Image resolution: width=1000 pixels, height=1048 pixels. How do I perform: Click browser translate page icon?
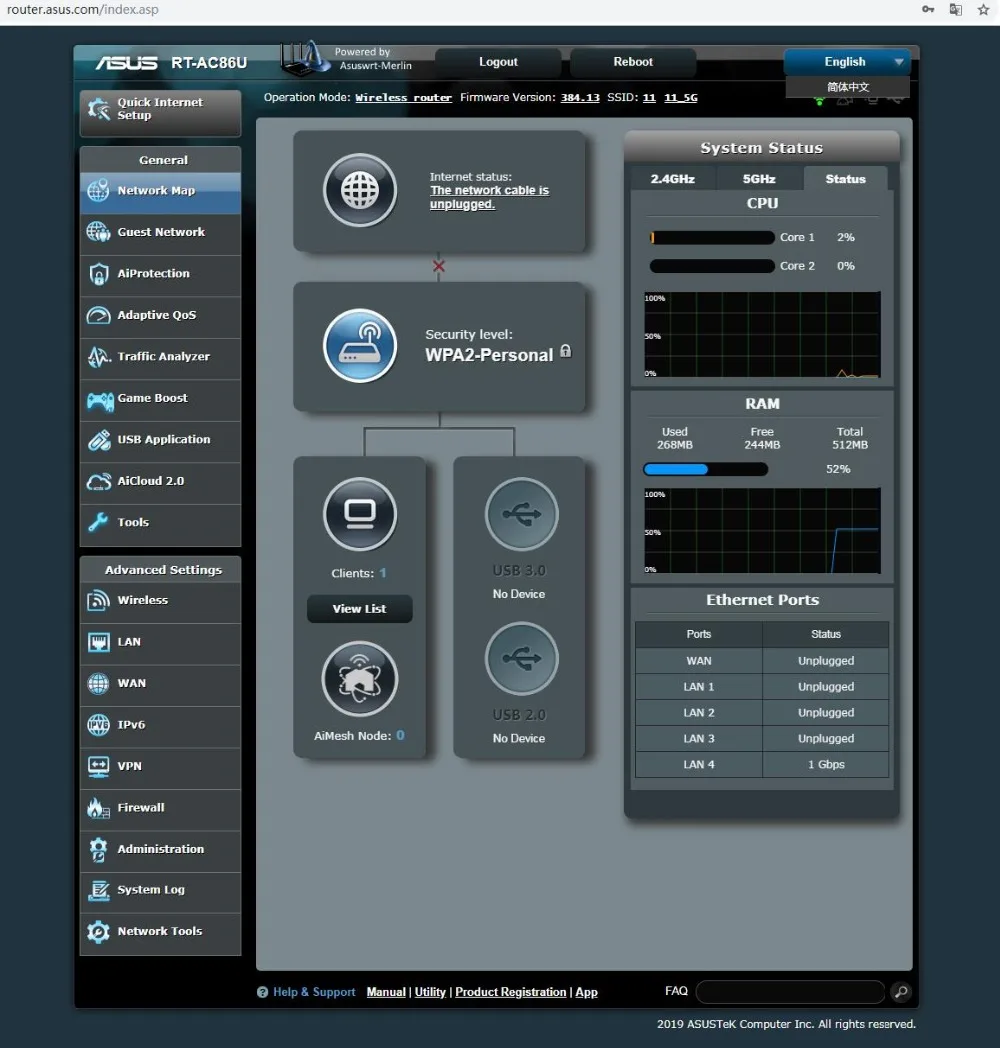[956, 9]
